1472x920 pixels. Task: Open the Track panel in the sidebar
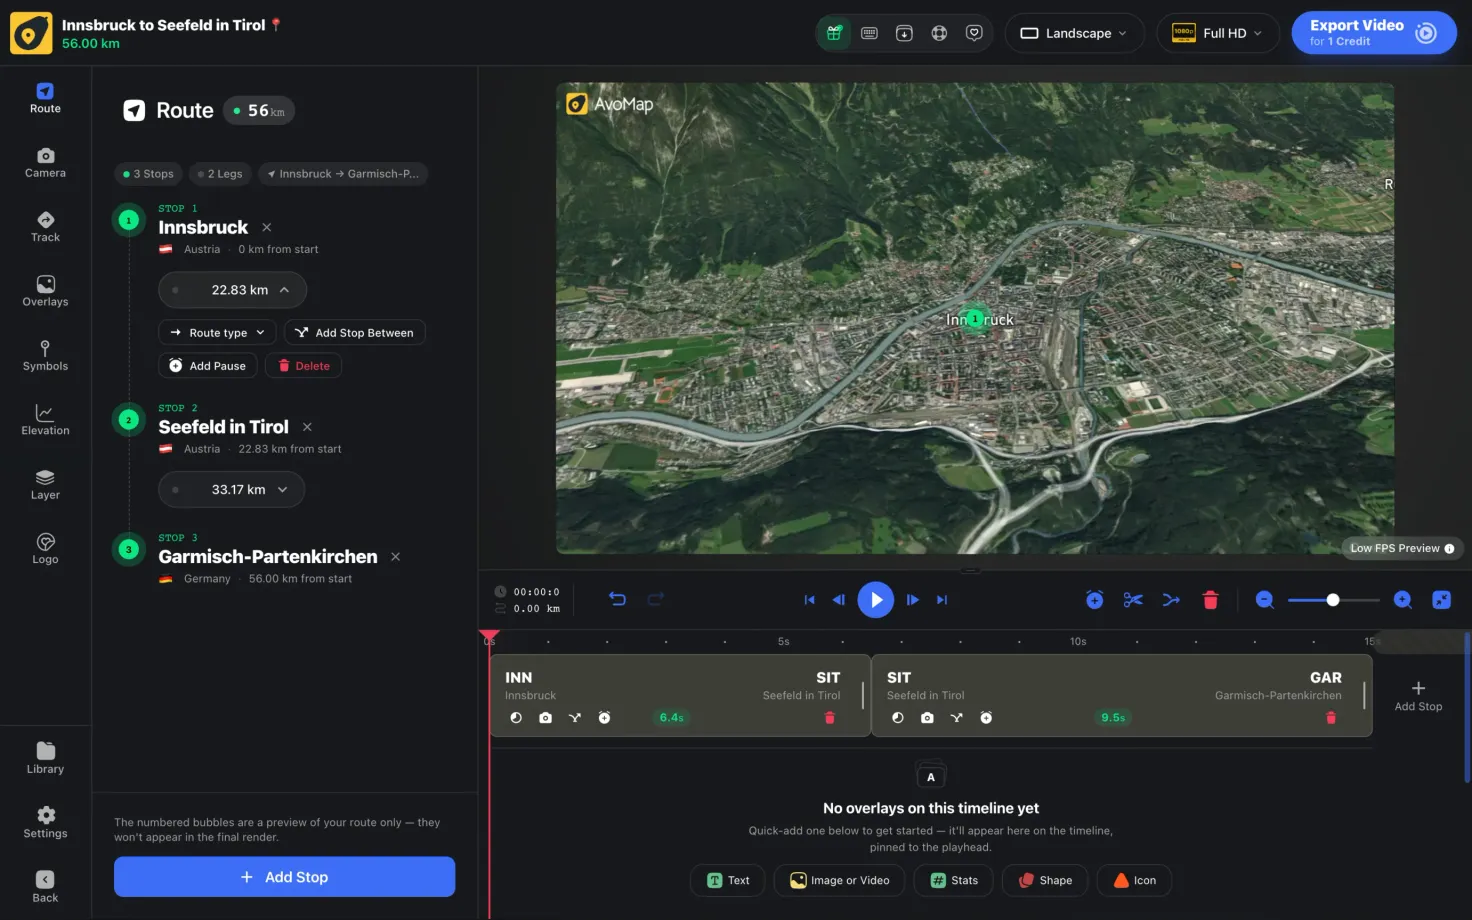pos(45,227)
